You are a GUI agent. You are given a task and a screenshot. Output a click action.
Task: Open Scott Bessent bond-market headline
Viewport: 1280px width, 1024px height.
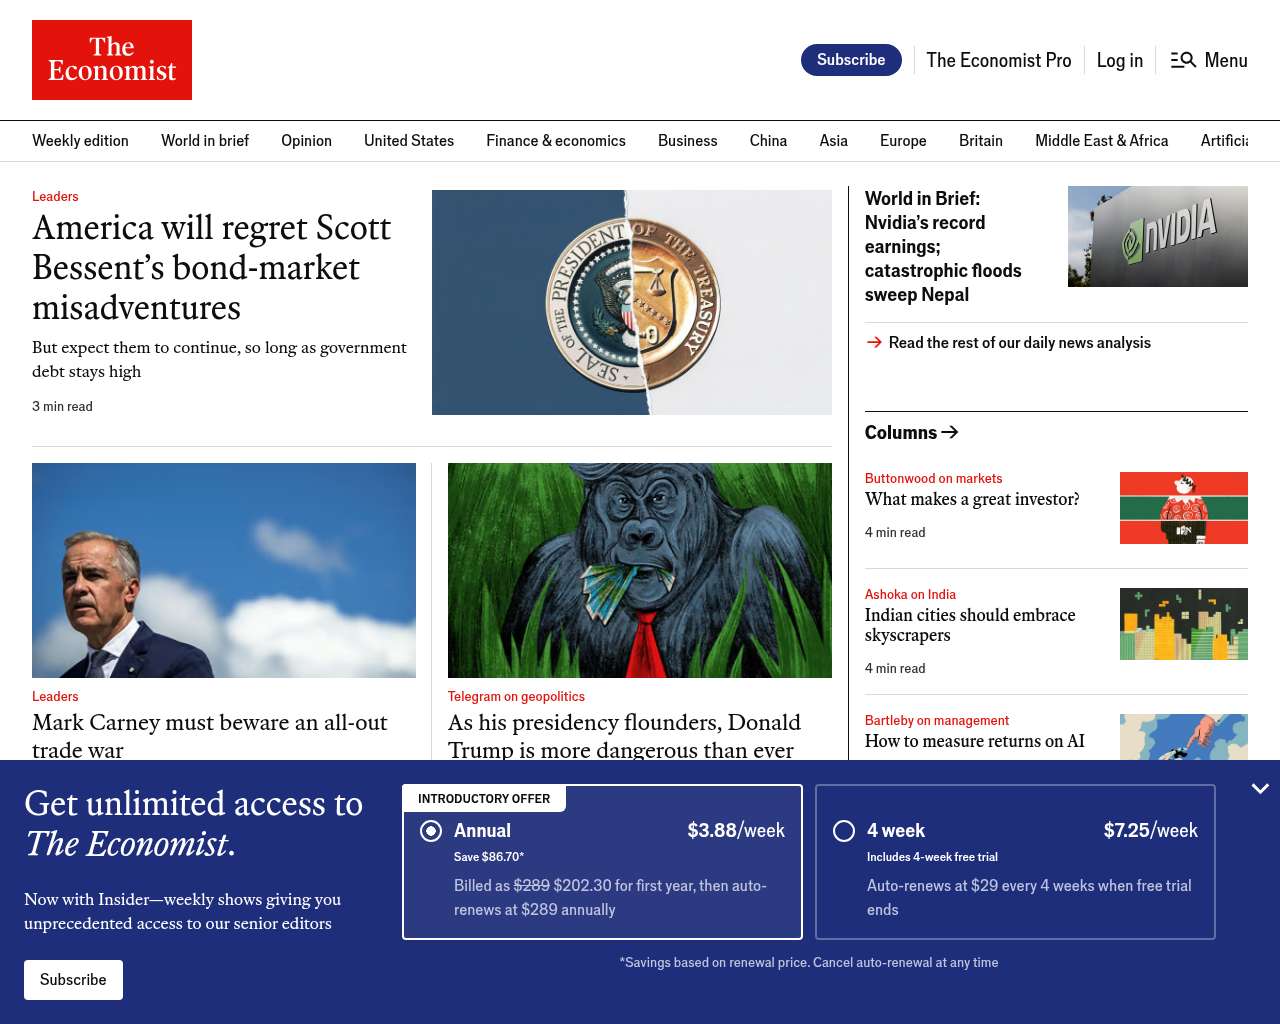[x=212, y=268]
